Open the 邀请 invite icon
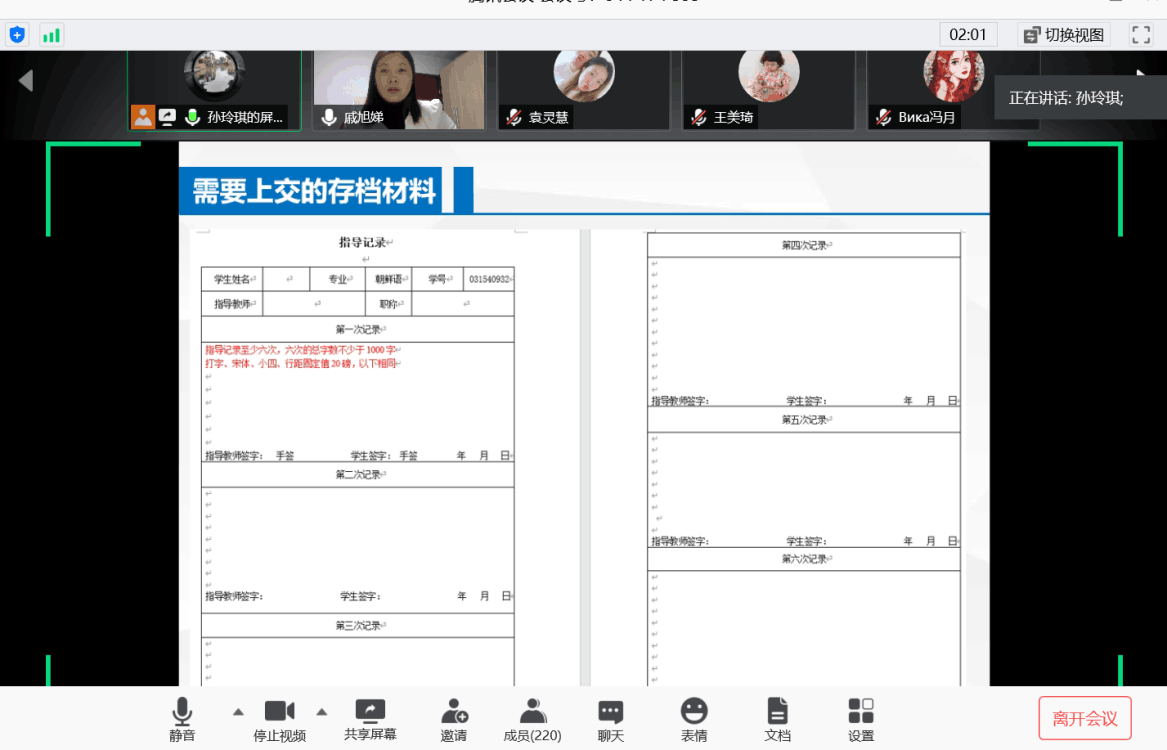This screenshot has width=1167, height=750. 454,719
